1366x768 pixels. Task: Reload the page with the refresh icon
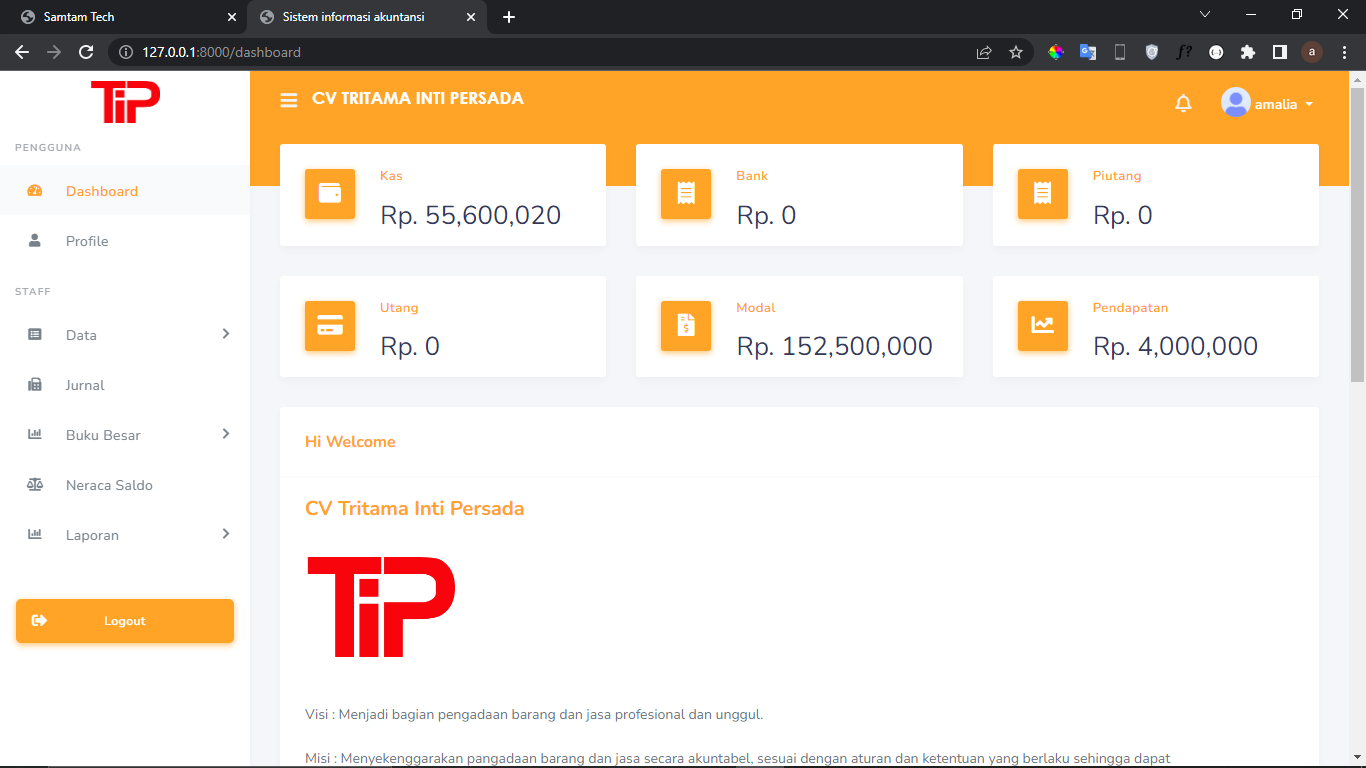point(86,52)
